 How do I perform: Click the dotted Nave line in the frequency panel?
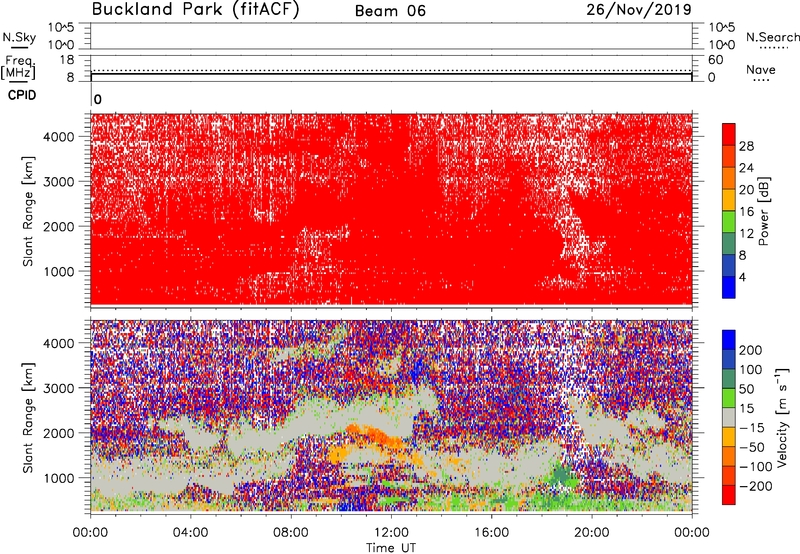click(x=391, y=70)
